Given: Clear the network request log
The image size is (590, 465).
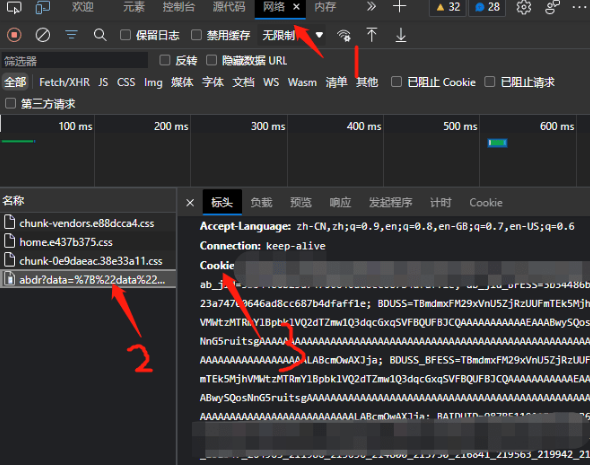Looking at the screenshot, I should (43, 35).
